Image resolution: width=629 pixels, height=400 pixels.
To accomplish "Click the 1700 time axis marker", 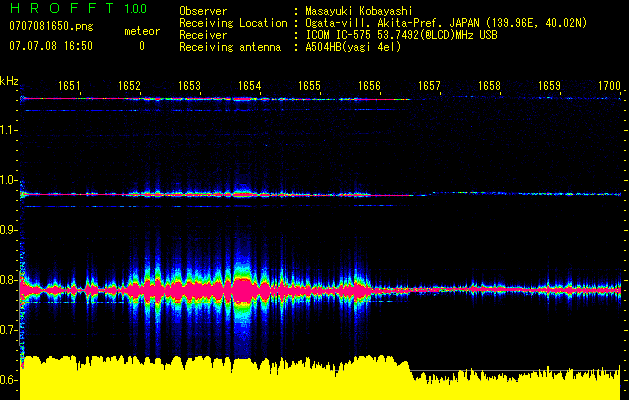I will 609,86.
